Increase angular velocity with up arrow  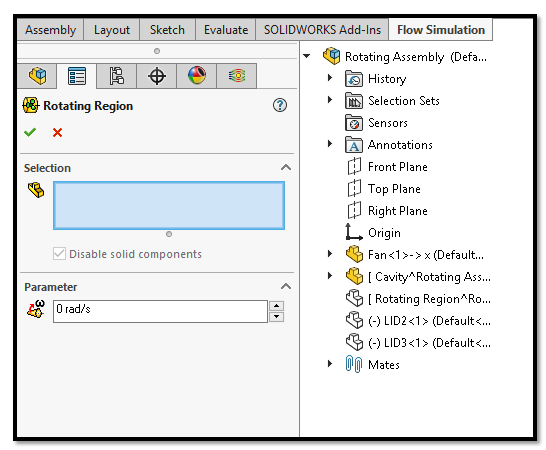[x=276, y=306]
